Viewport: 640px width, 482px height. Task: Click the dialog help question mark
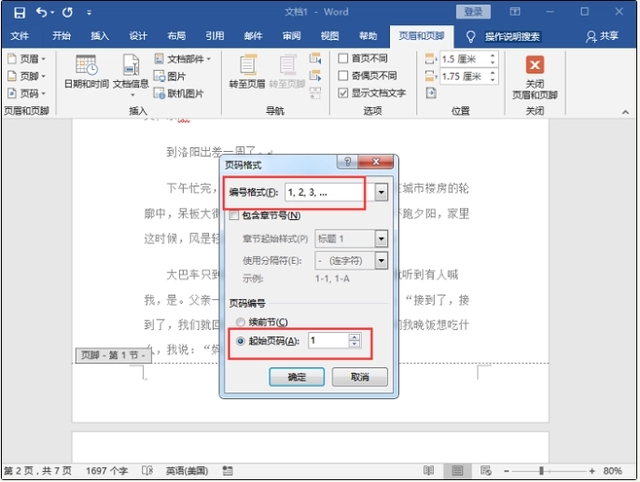[345, 163]
